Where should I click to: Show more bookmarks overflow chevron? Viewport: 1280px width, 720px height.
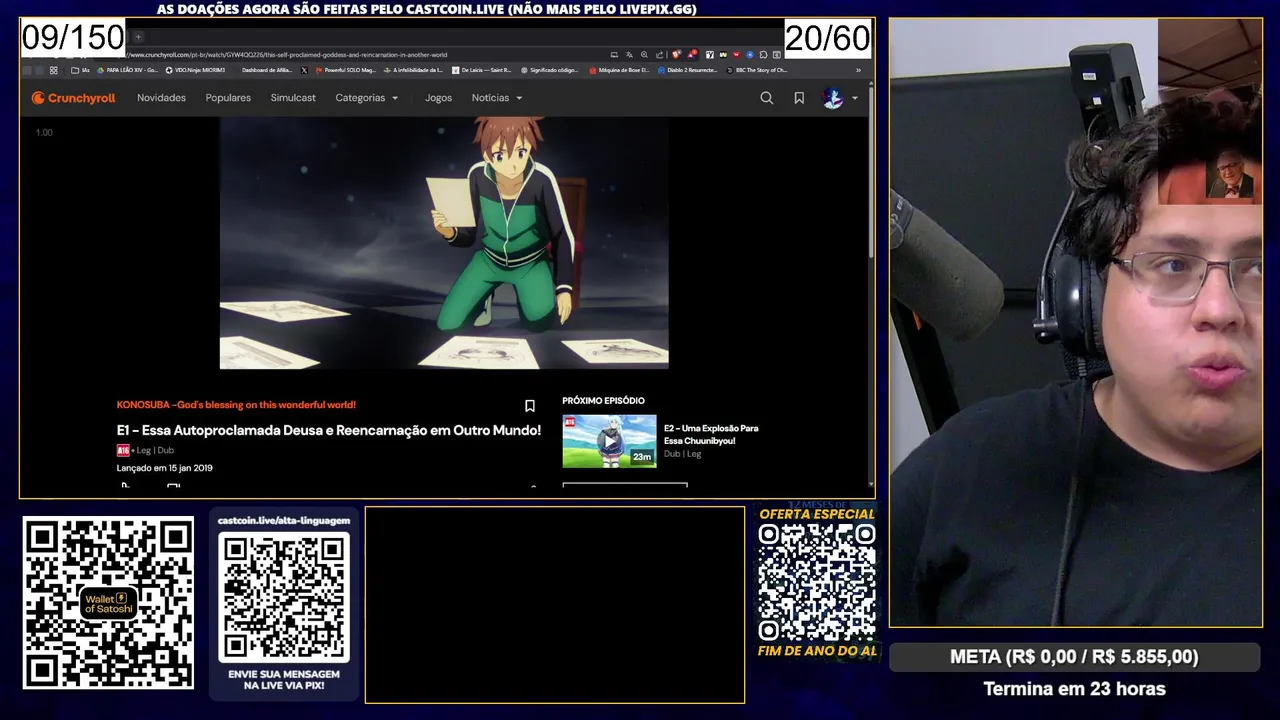pos(858,70)
